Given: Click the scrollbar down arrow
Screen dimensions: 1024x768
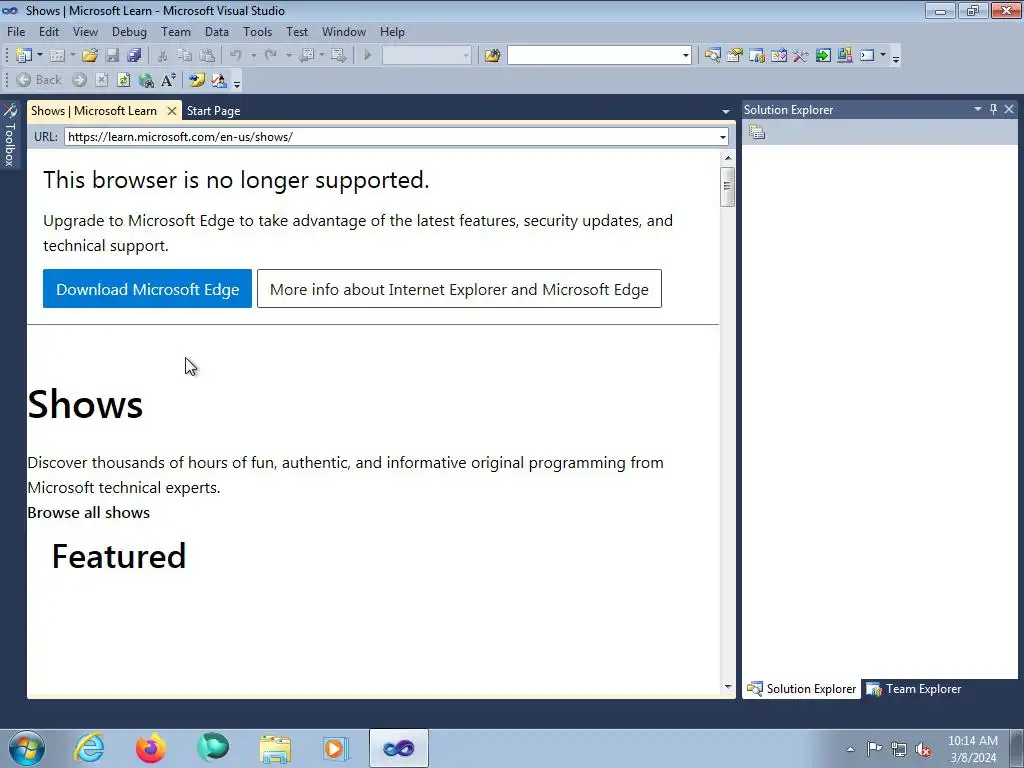Looking at the screenshot, I should [x=728, y=686].
